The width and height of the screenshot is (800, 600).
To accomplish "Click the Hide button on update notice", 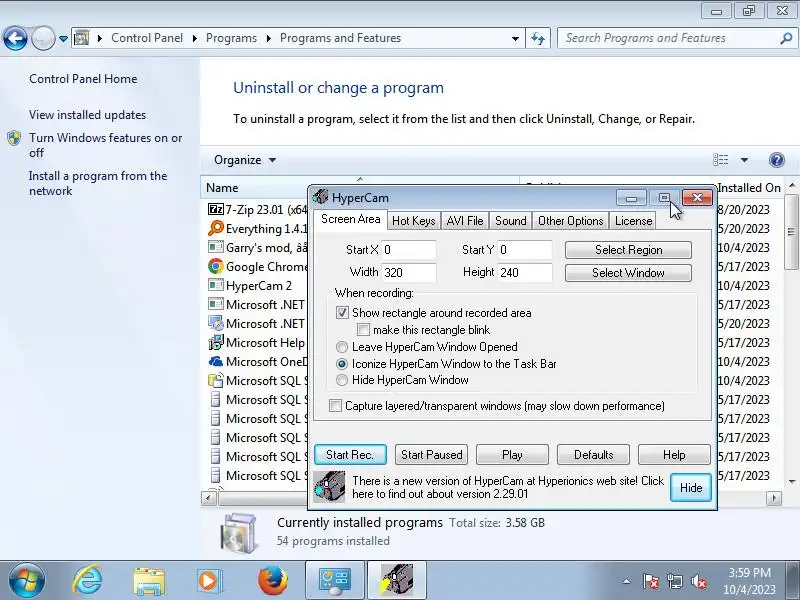I will click(x=691, y=487).
